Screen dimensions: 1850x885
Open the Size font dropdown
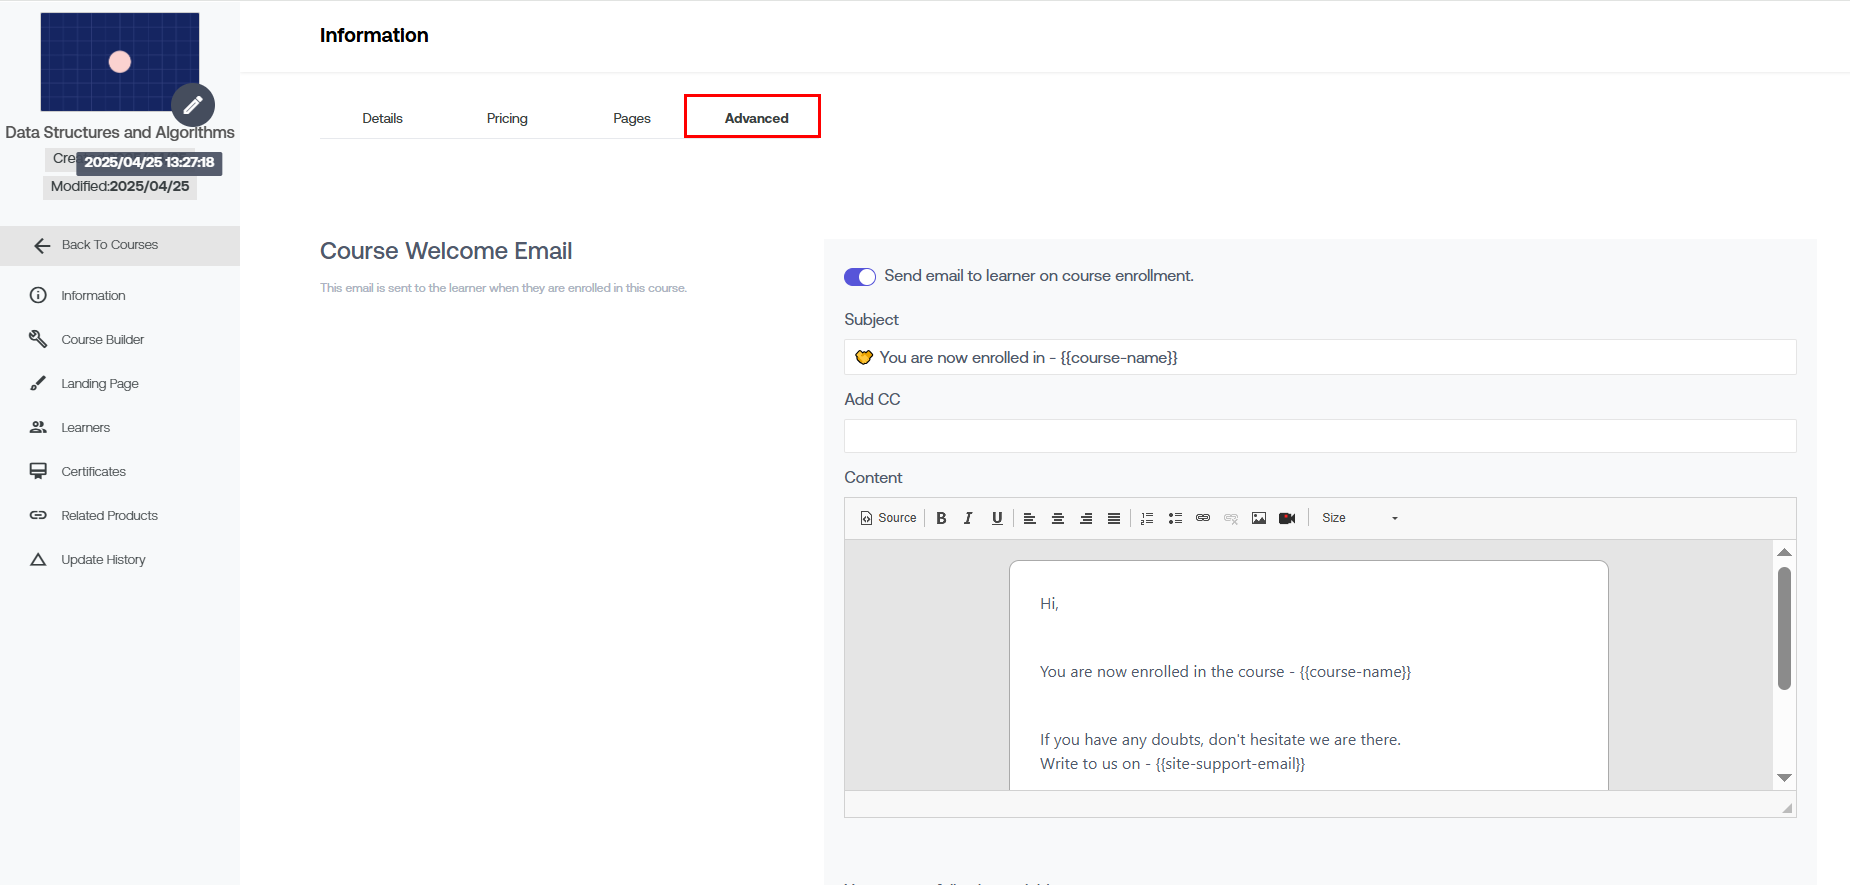click(1359, 518)
